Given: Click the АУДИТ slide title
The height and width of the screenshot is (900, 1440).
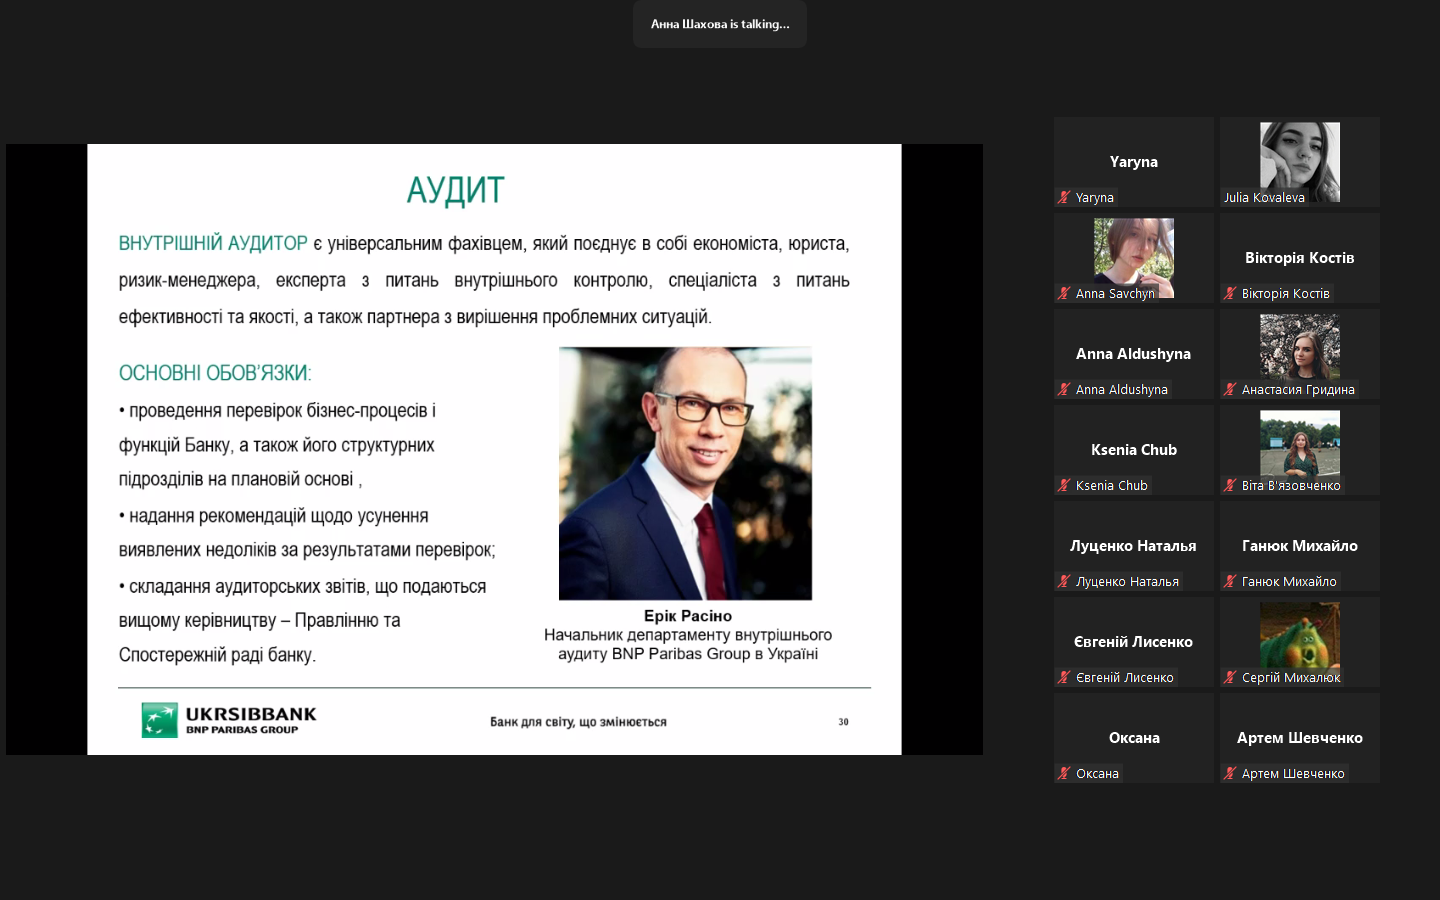Looking at the screenshot, I should pyautogui.click(x=455, y=190).
